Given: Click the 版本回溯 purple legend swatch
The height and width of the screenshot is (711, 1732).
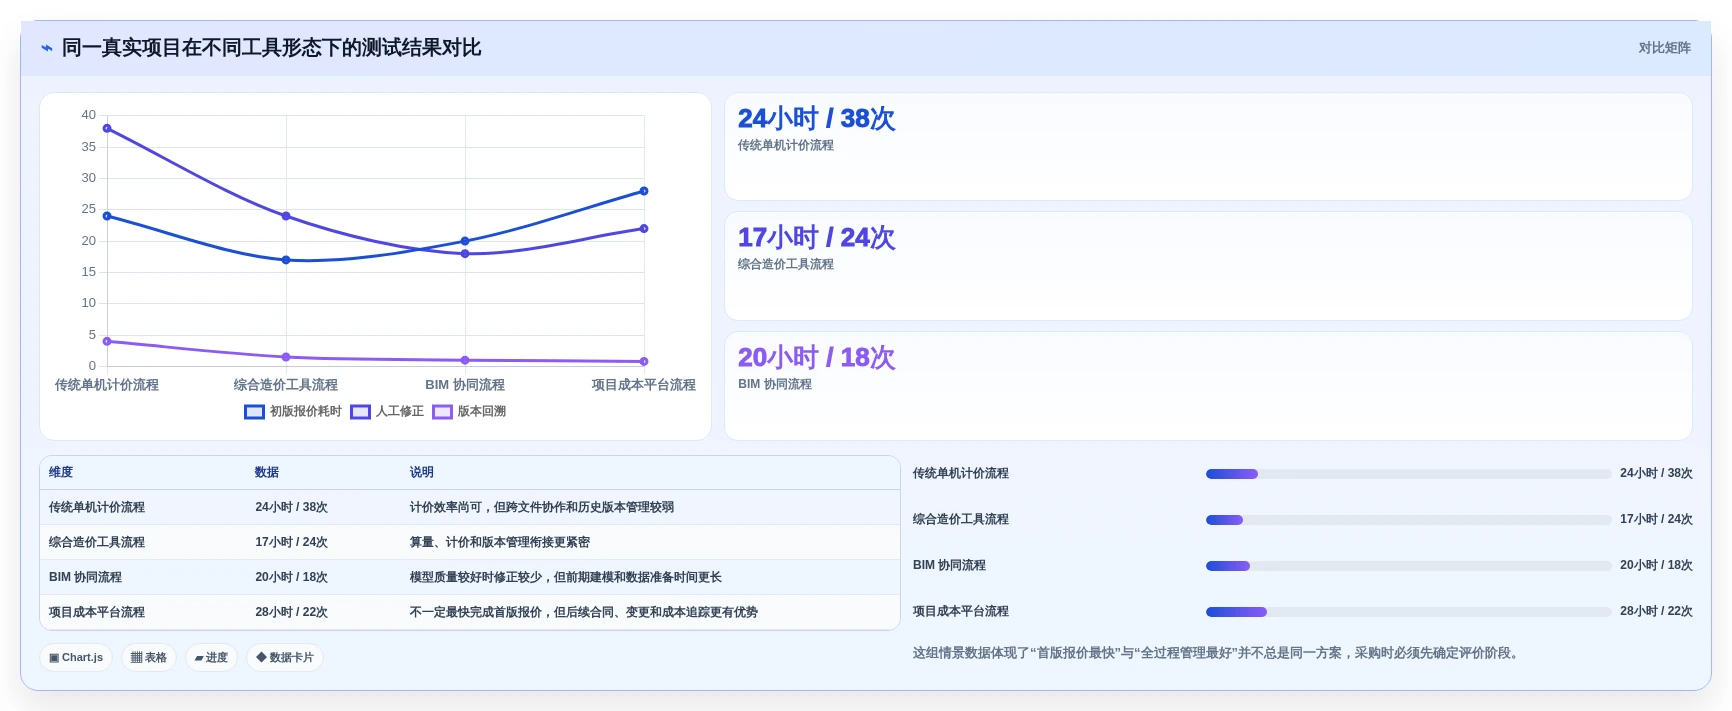Looking at the screenshot, I should click(x=442, y=412).
